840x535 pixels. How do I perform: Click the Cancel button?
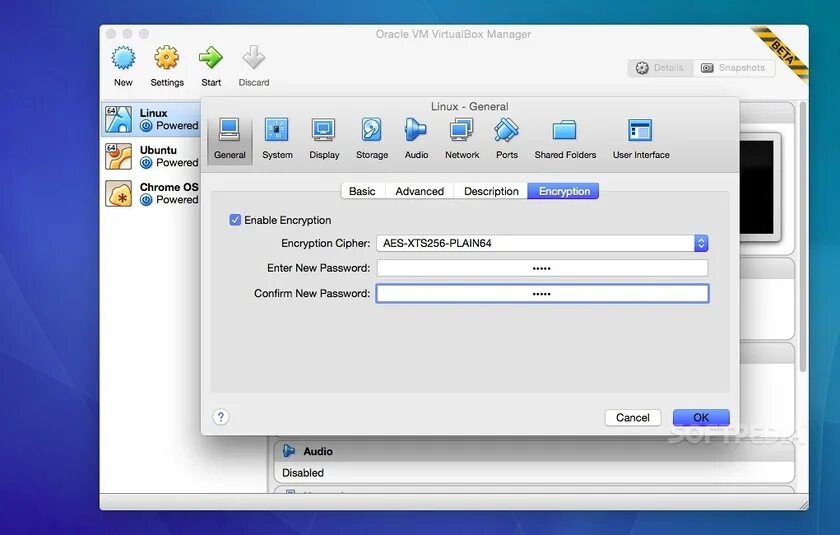point(633,417)
